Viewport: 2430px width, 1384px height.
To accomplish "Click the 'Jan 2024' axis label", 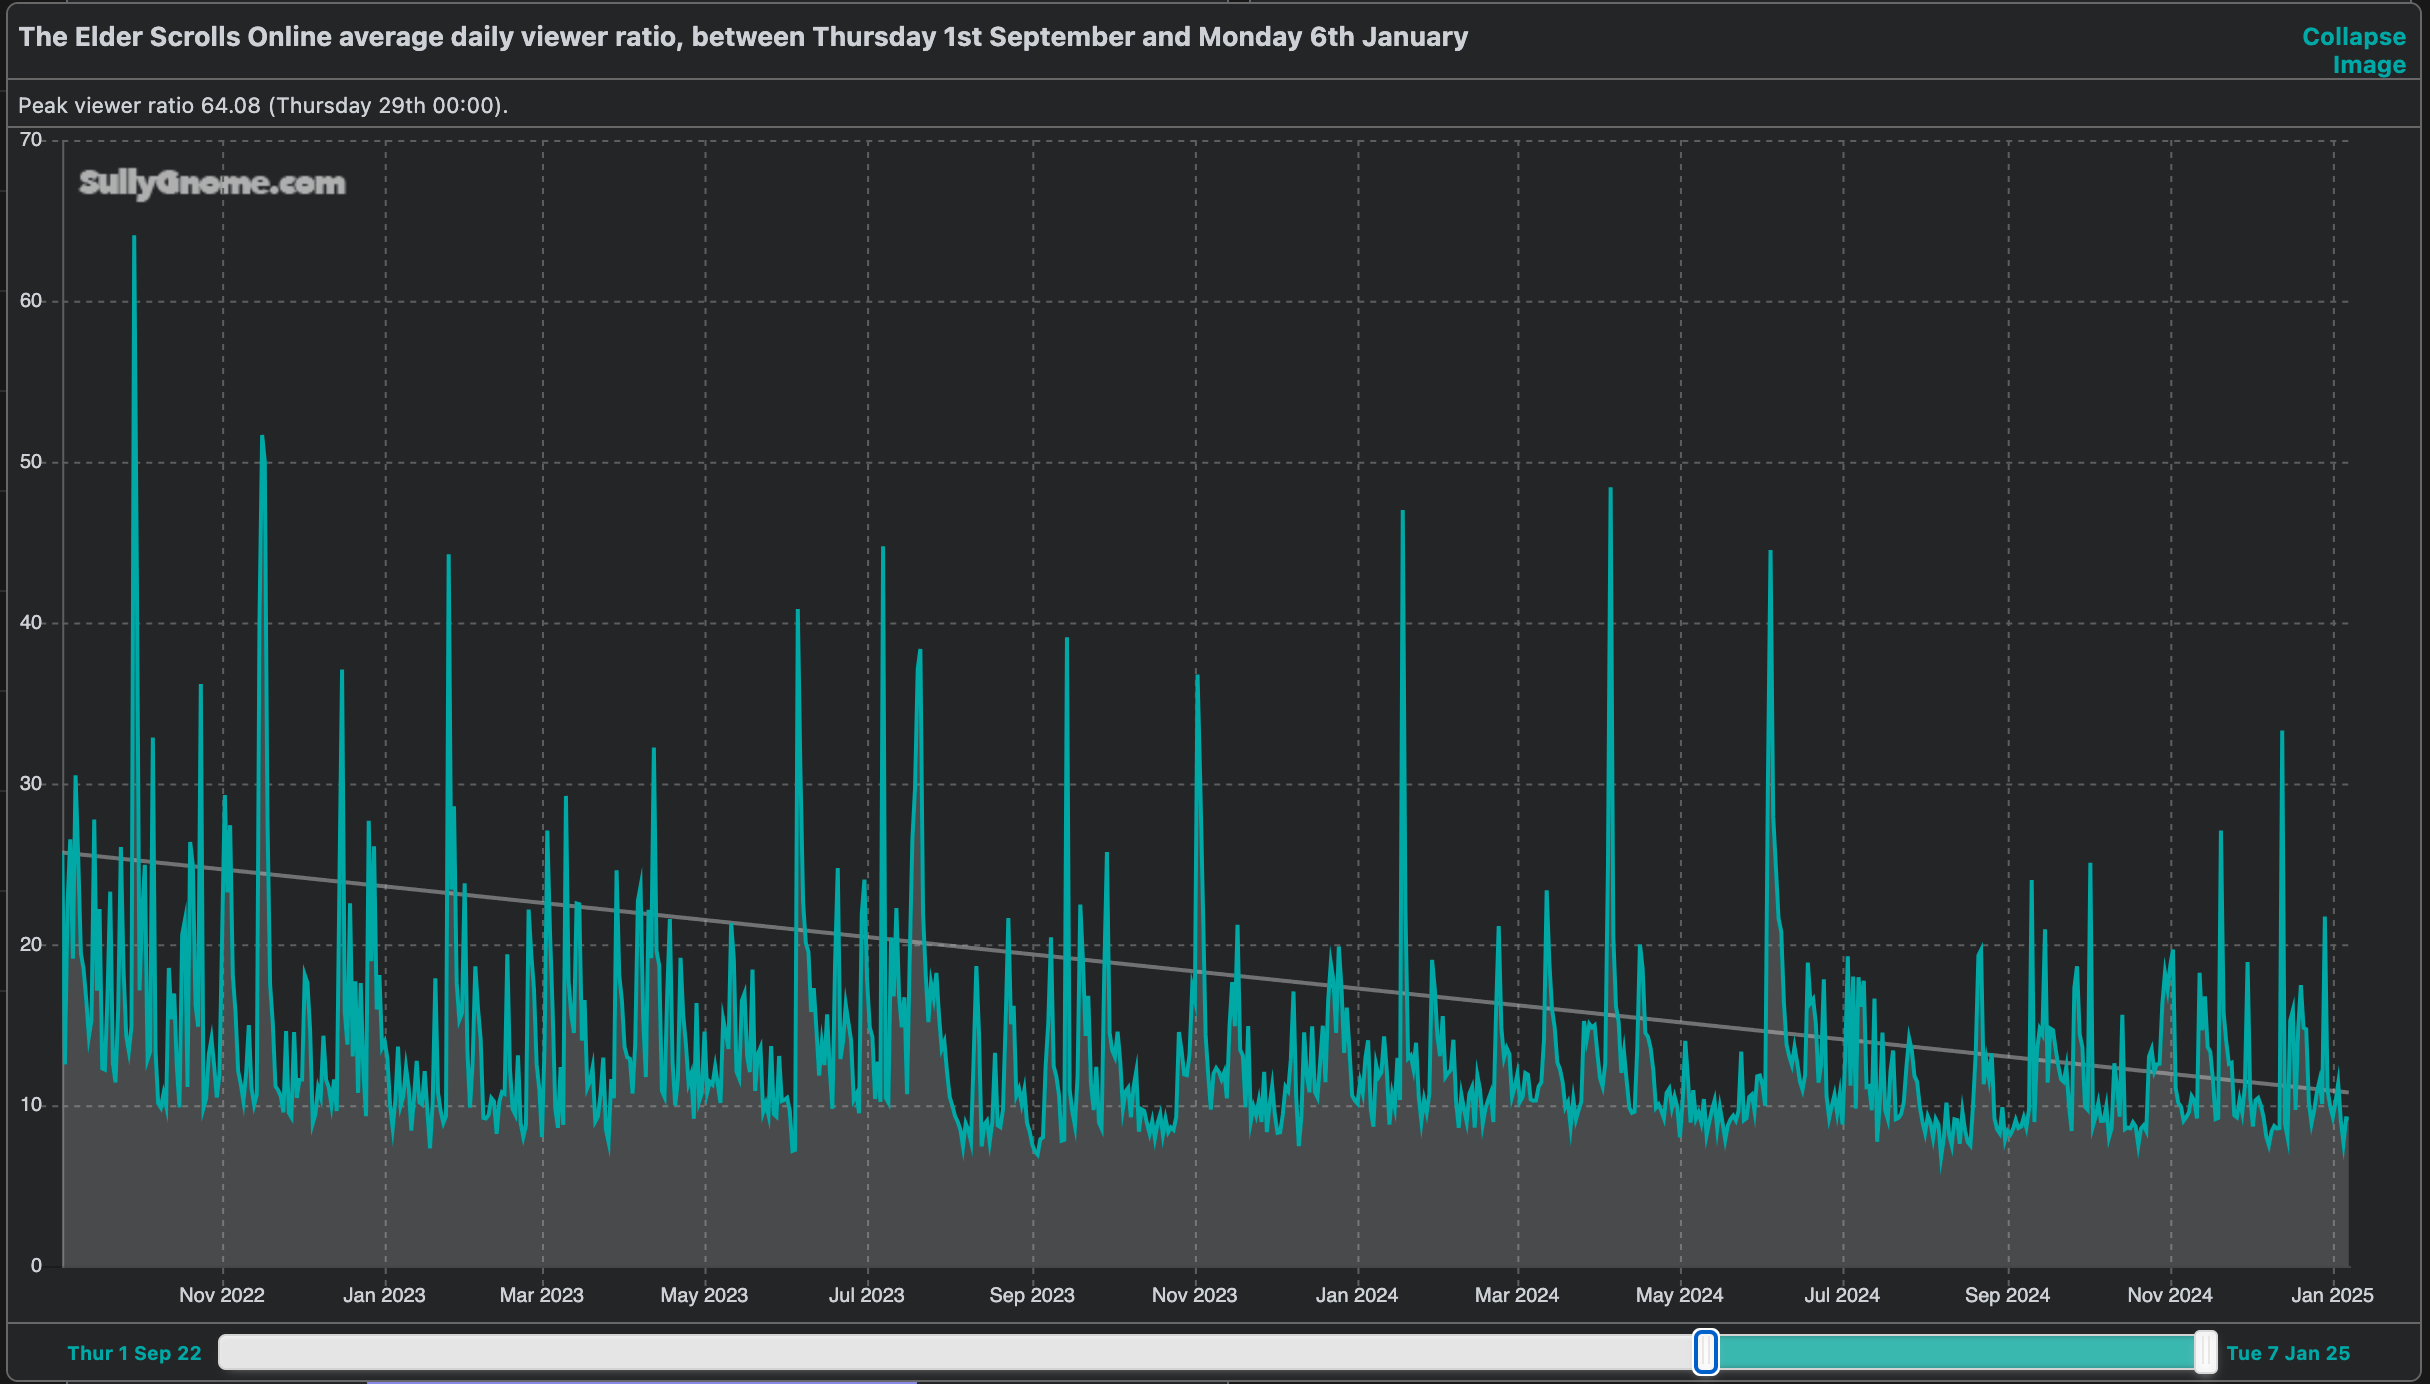I will click(x=1356, y=1295).
